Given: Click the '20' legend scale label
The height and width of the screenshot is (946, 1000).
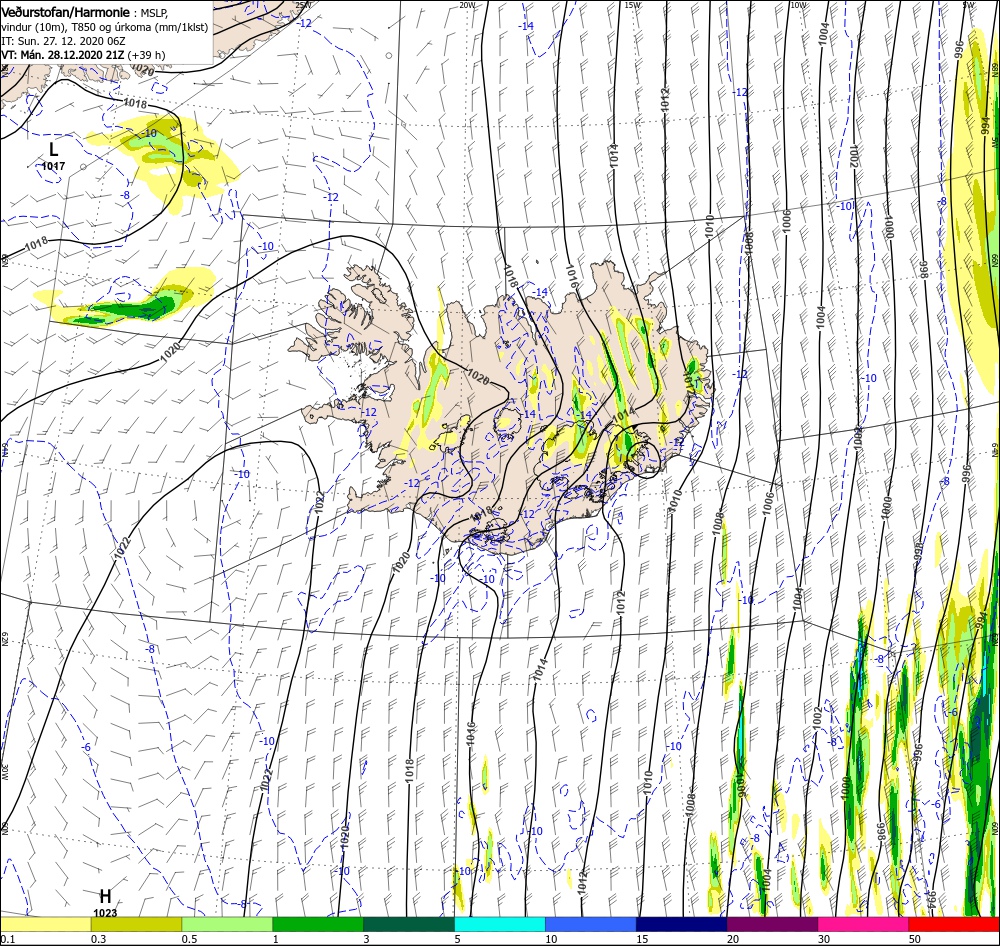Looking at the screenshot, I should pyautogui.click(x=733, y=939).
